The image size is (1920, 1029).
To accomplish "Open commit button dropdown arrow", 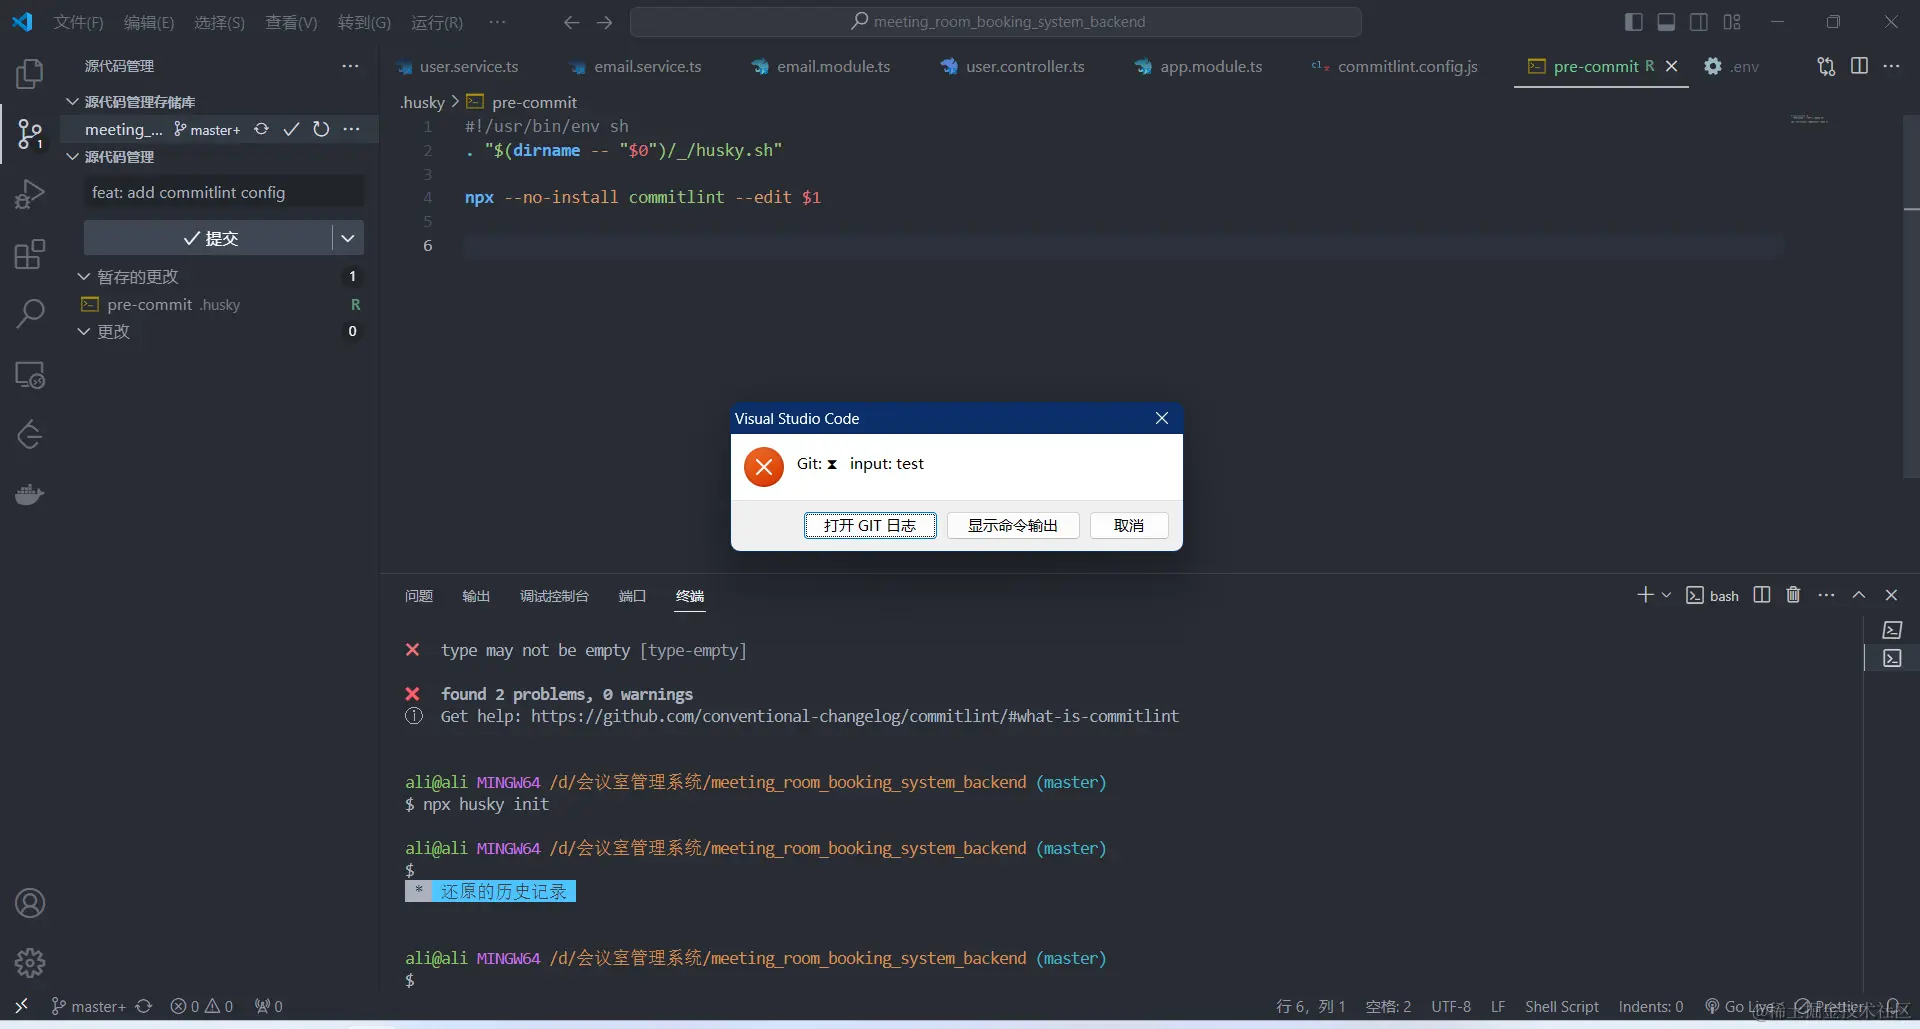I will [x=348, y=238].
